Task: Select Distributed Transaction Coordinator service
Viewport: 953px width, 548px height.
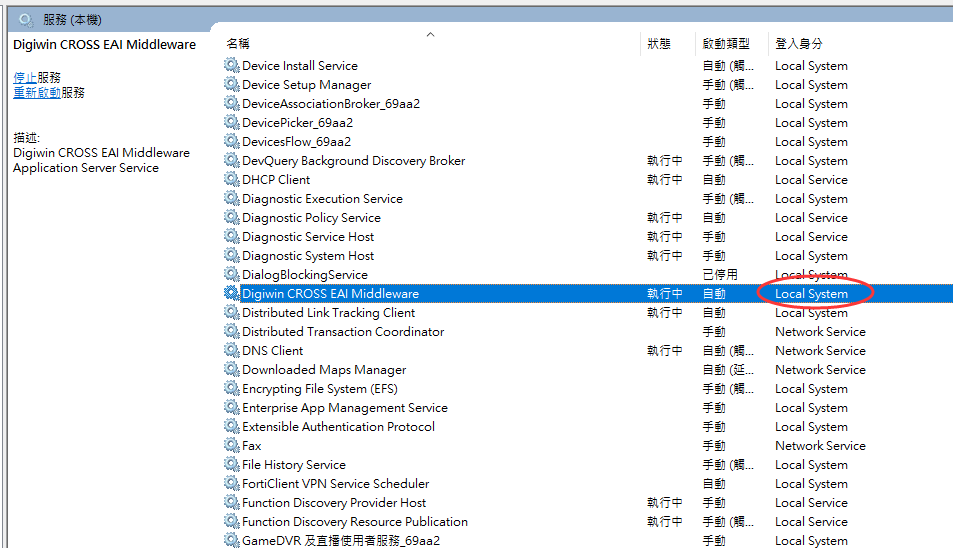Action: [x=343, y=332]
